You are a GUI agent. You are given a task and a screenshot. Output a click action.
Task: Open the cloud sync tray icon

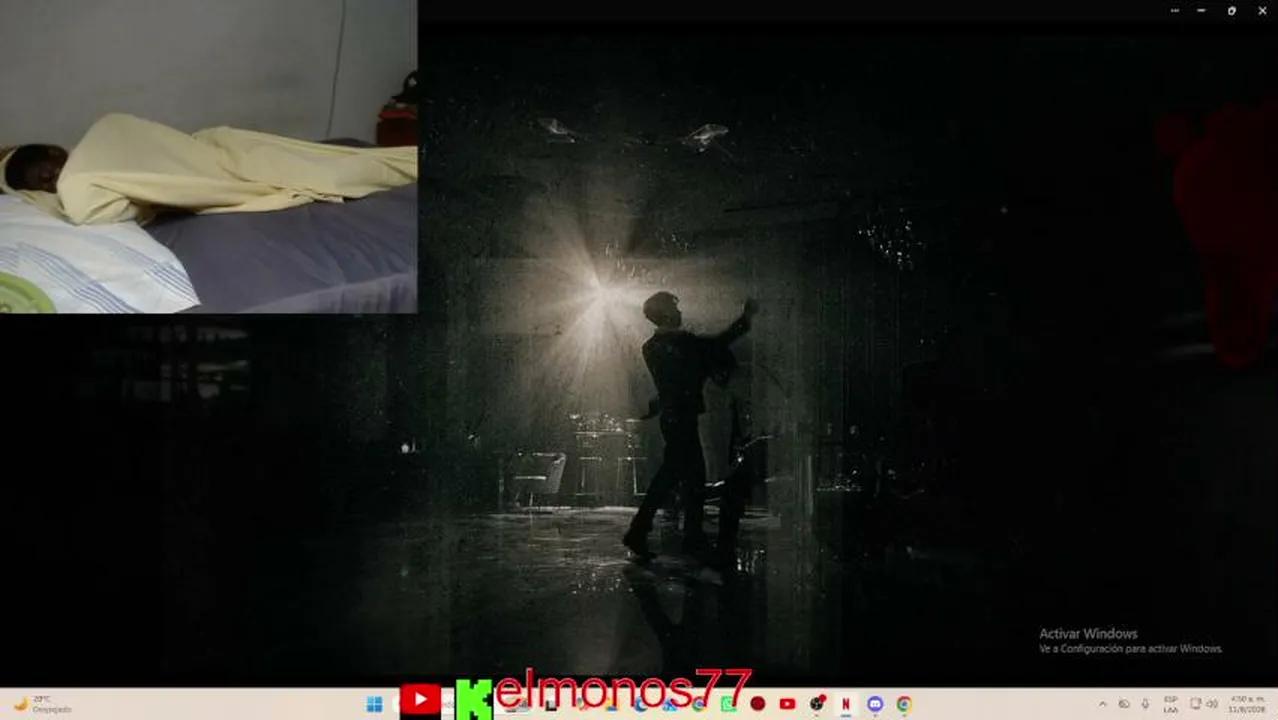[x=1124, y=704]
